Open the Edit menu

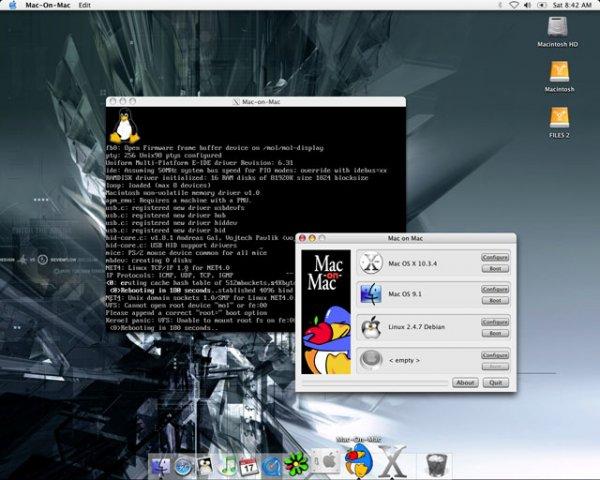click(84, 5)
